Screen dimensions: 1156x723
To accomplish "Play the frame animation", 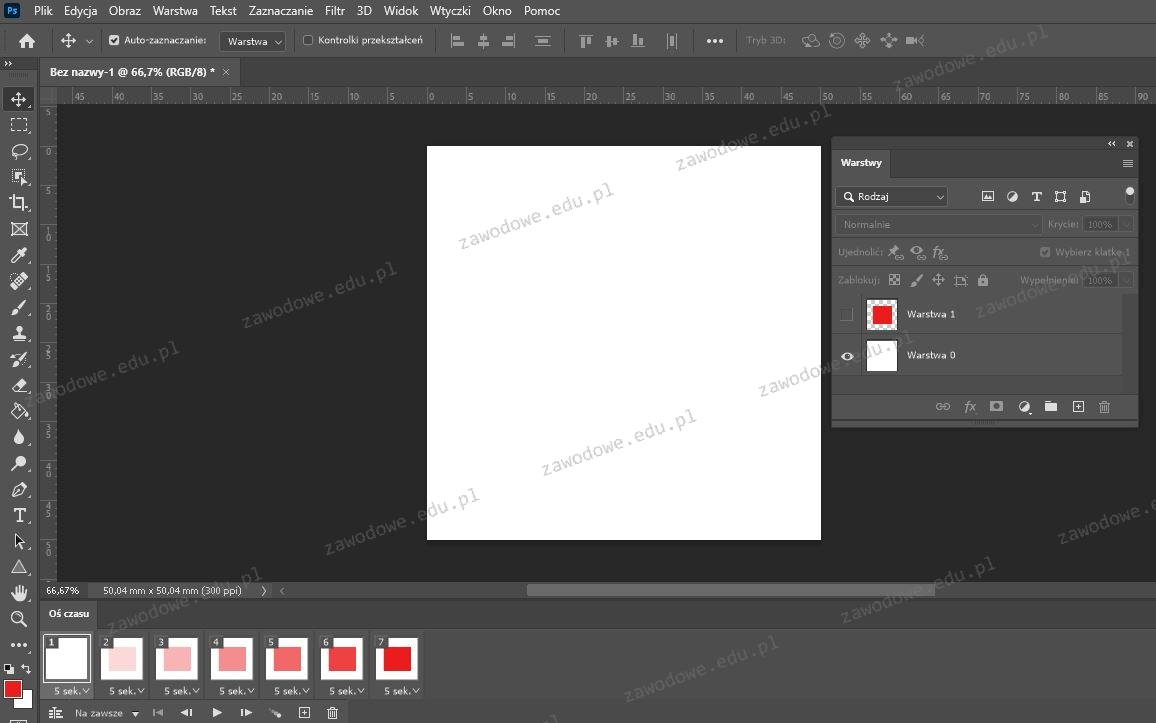I will tap(217, 713).
